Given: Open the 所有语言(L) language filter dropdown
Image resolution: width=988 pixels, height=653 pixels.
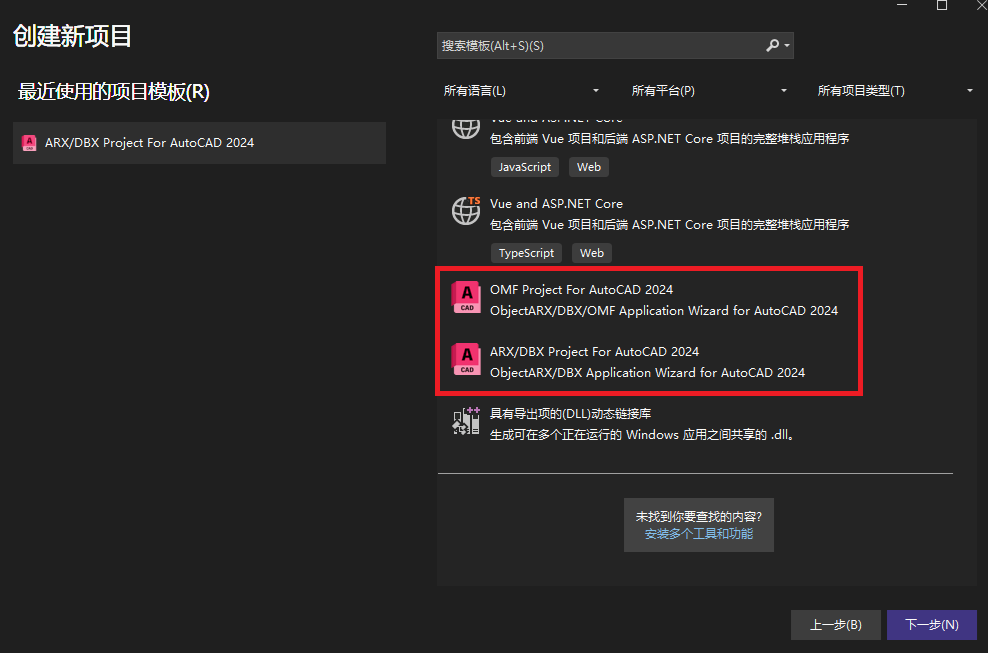Looking at the screenshot, I should click(x=521, y=91).
